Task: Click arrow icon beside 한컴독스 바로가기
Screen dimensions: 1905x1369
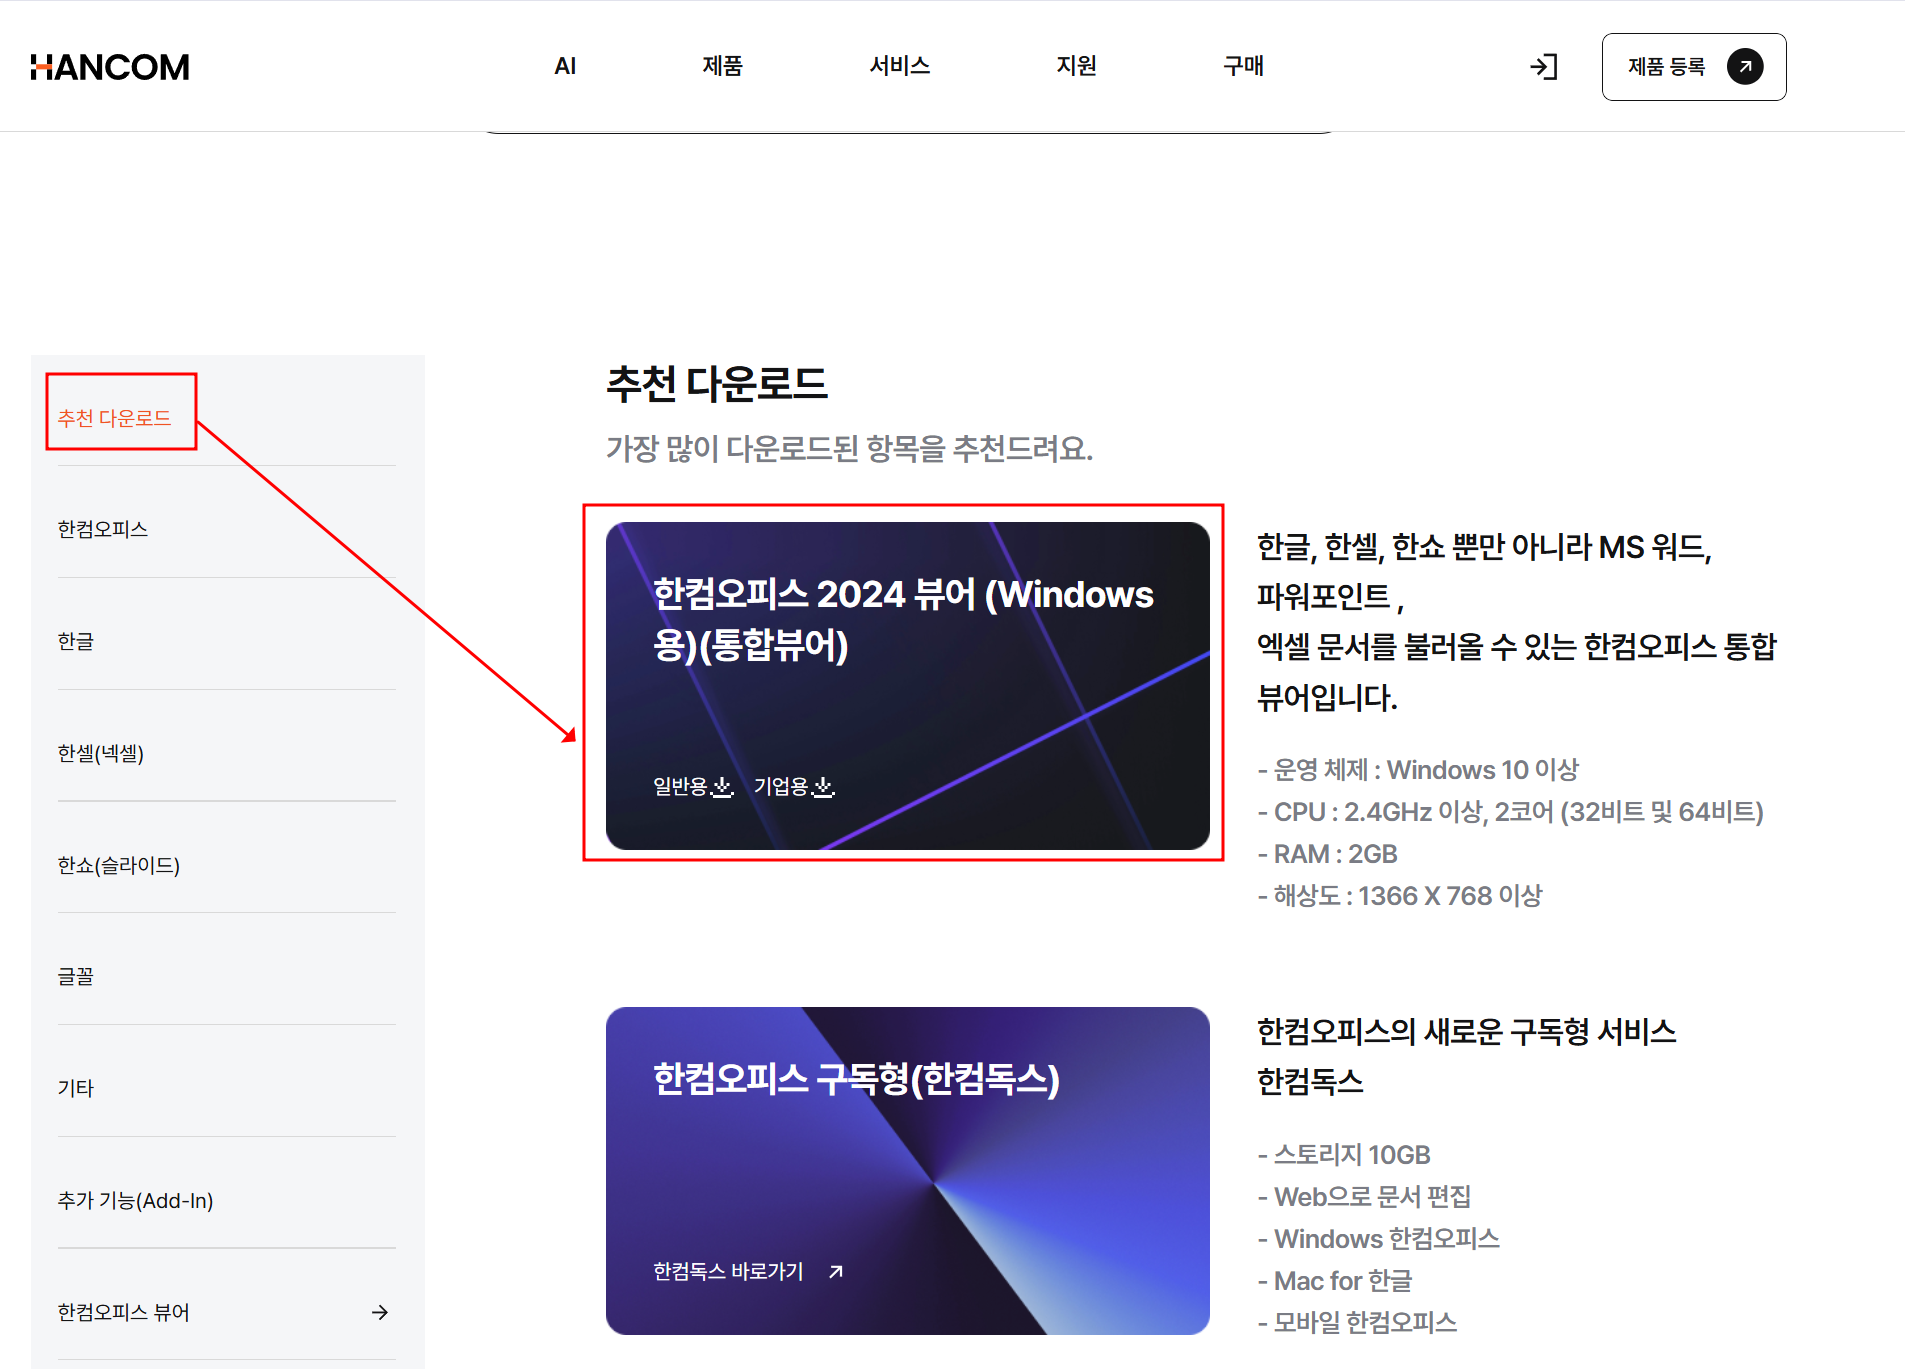Action: tap(836, 1271)
